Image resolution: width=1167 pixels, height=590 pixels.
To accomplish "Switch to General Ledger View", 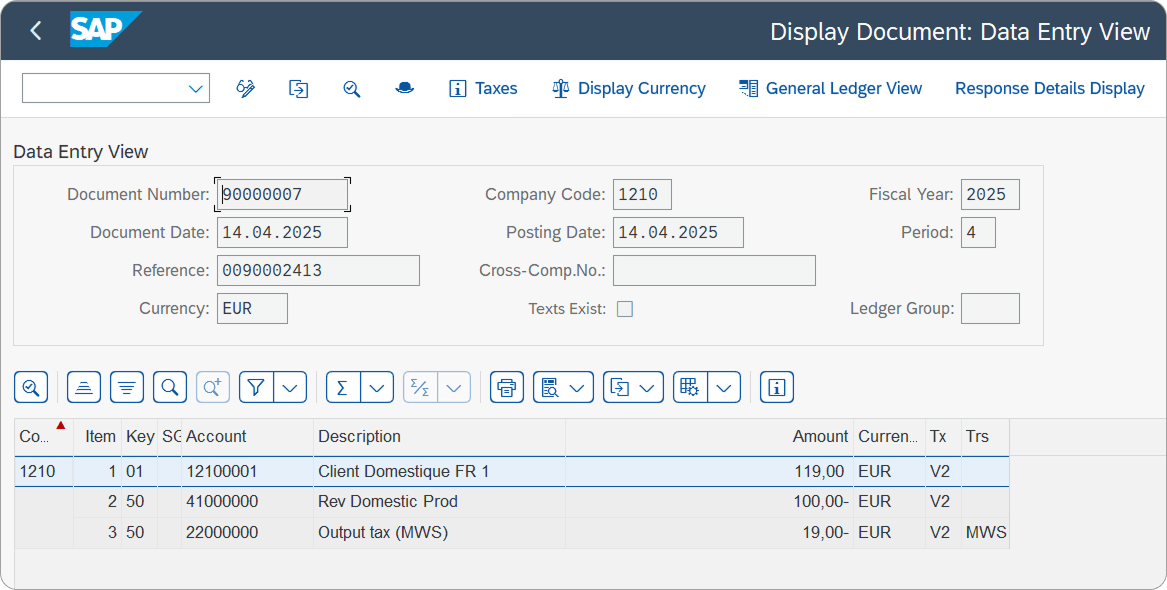I will tap(830, 88).
